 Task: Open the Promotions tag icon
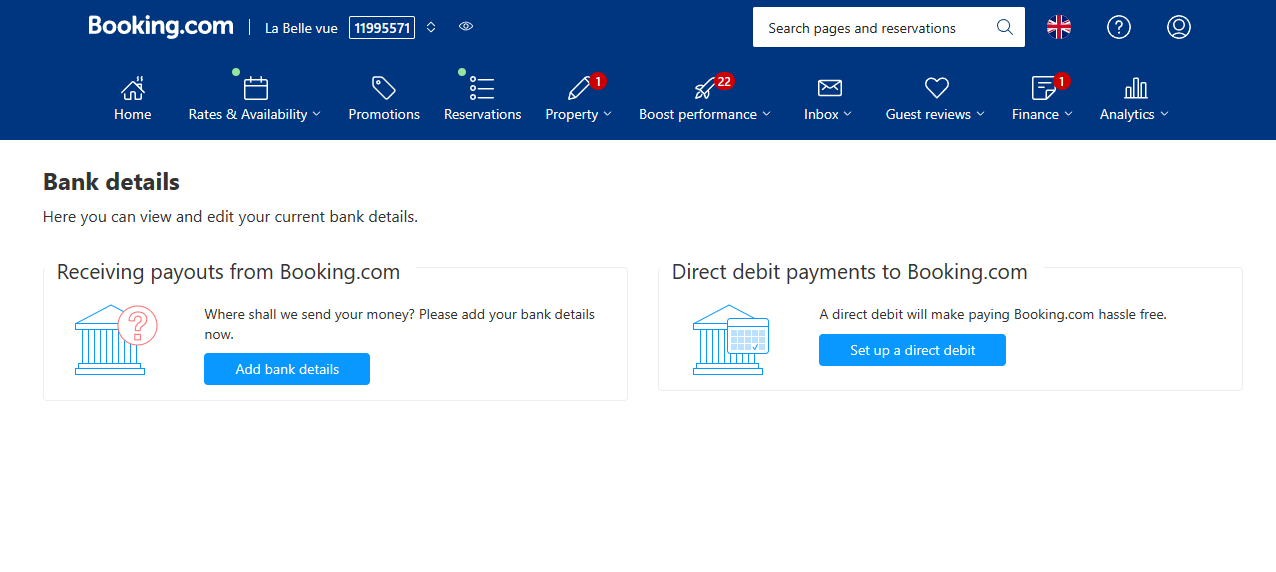pos(384,88)
